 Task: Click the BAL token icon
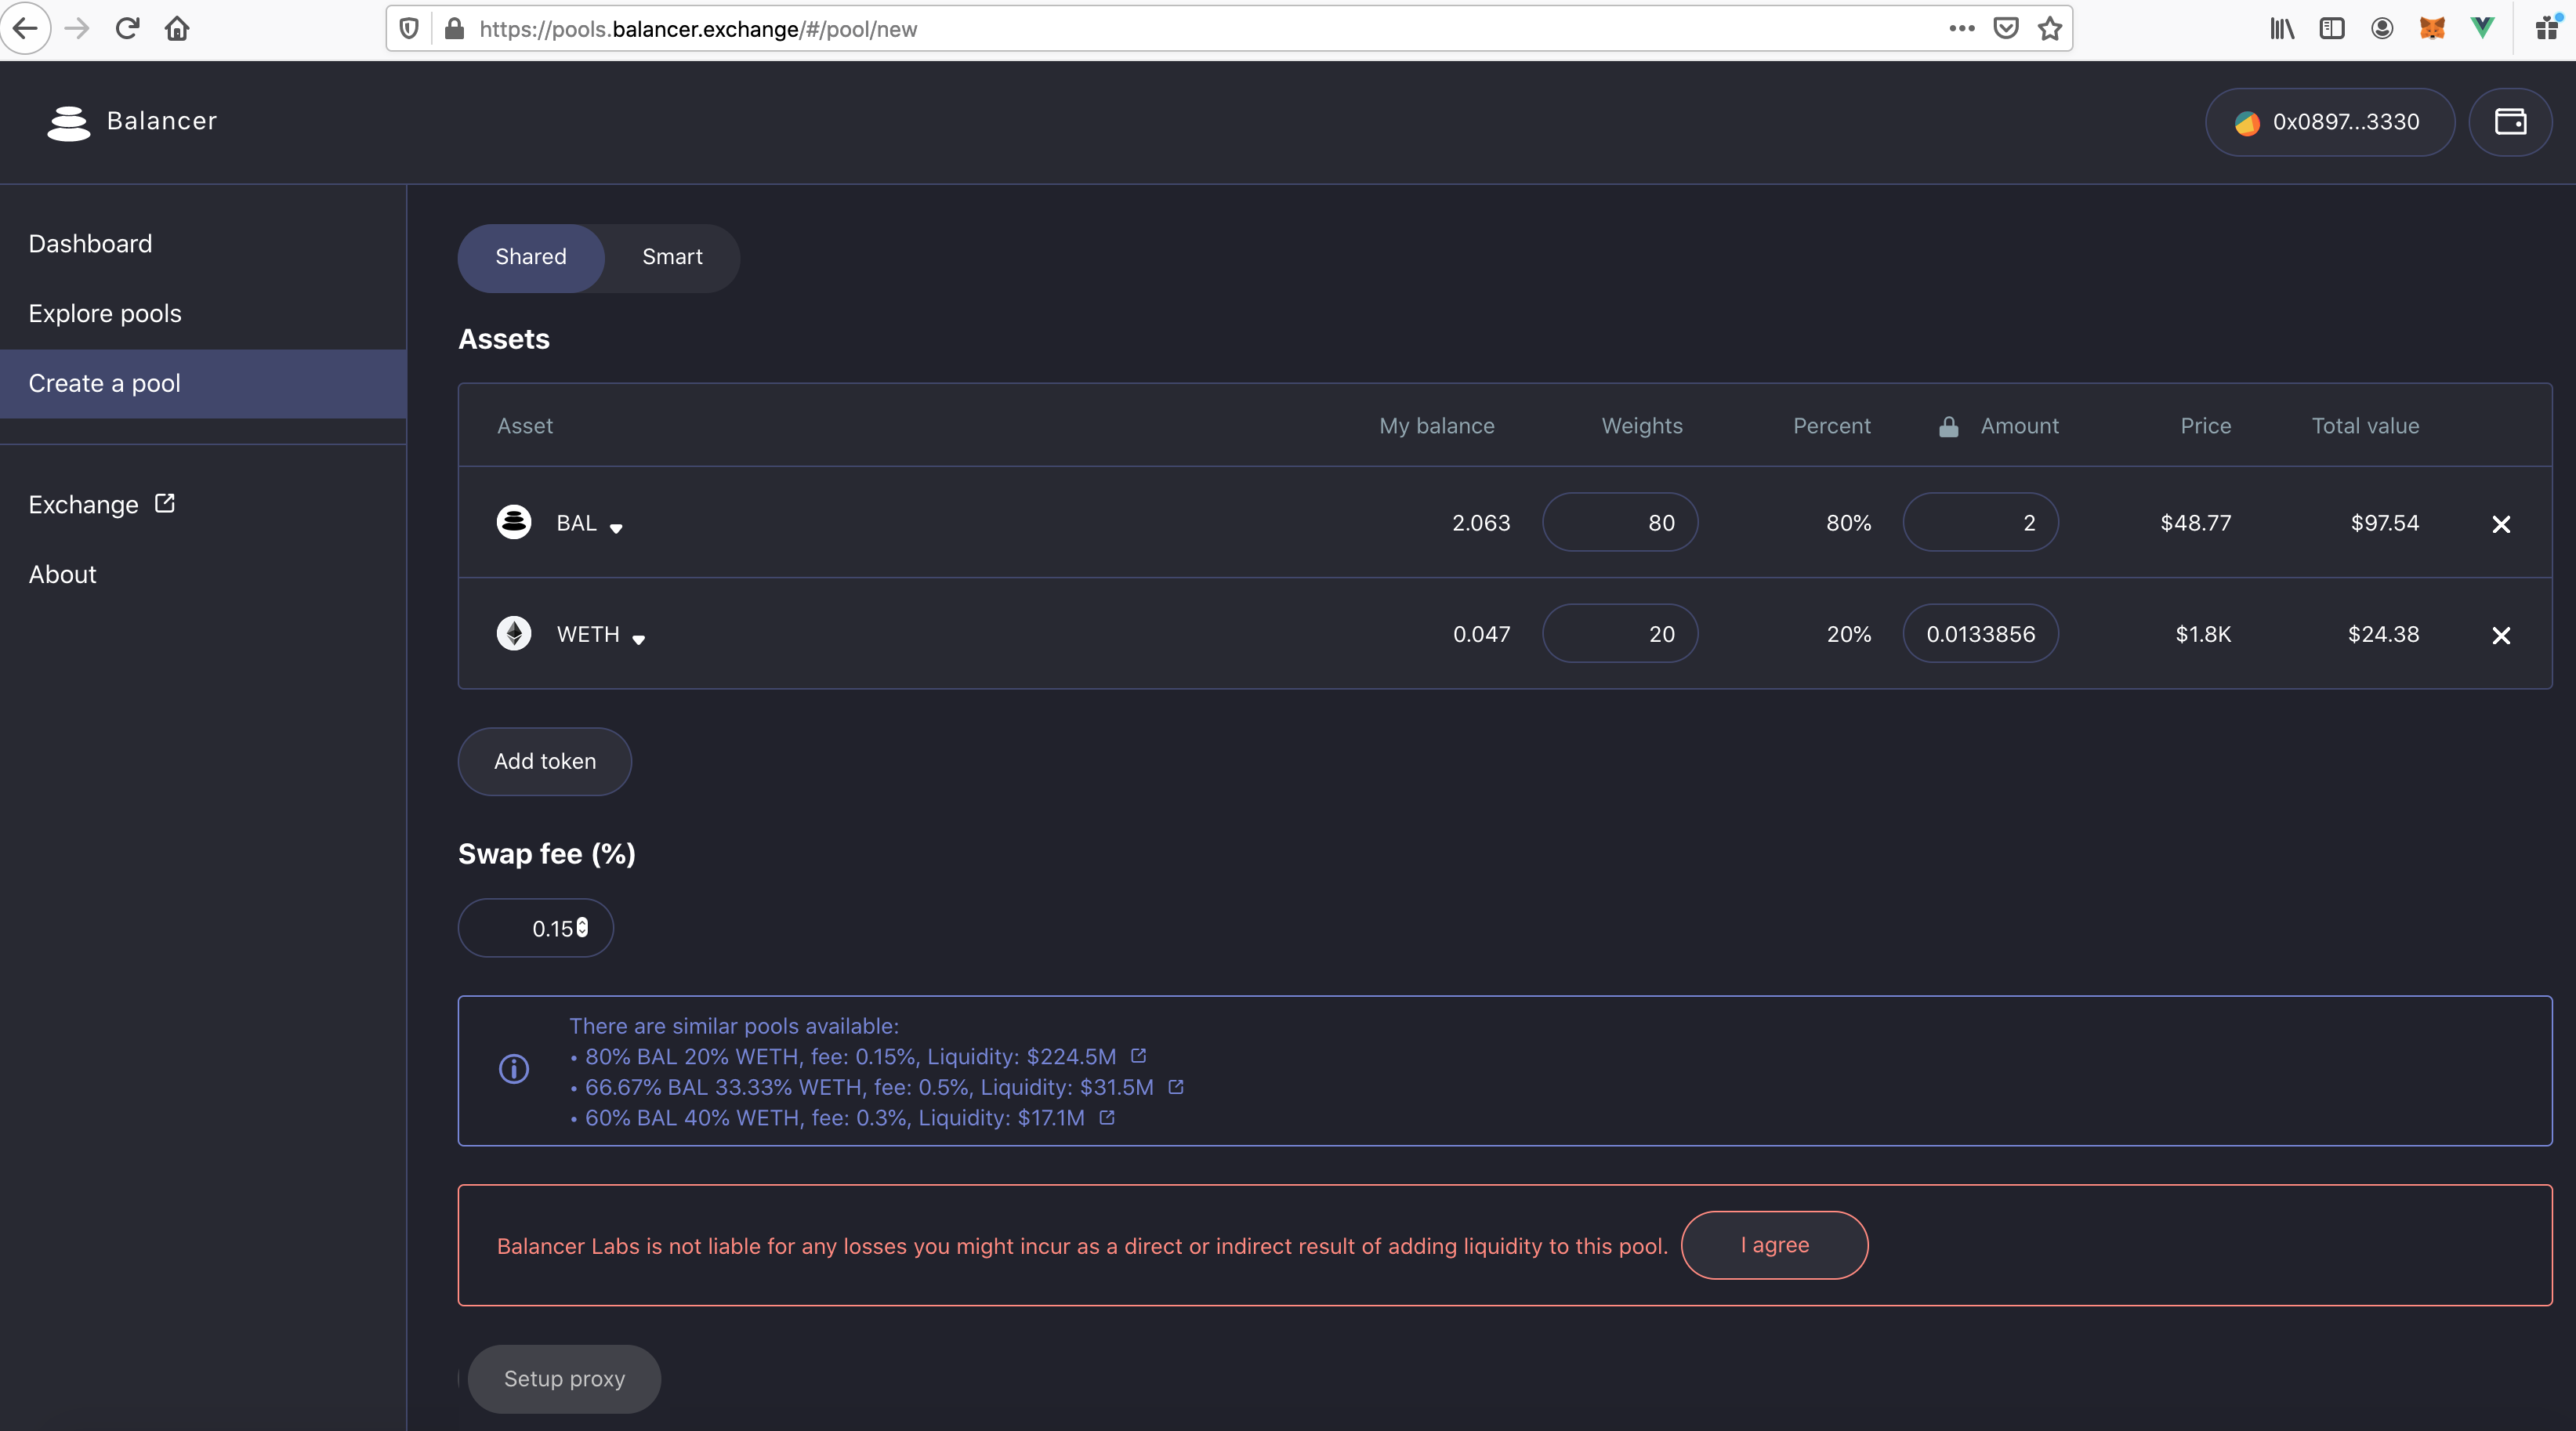[514, 522]
